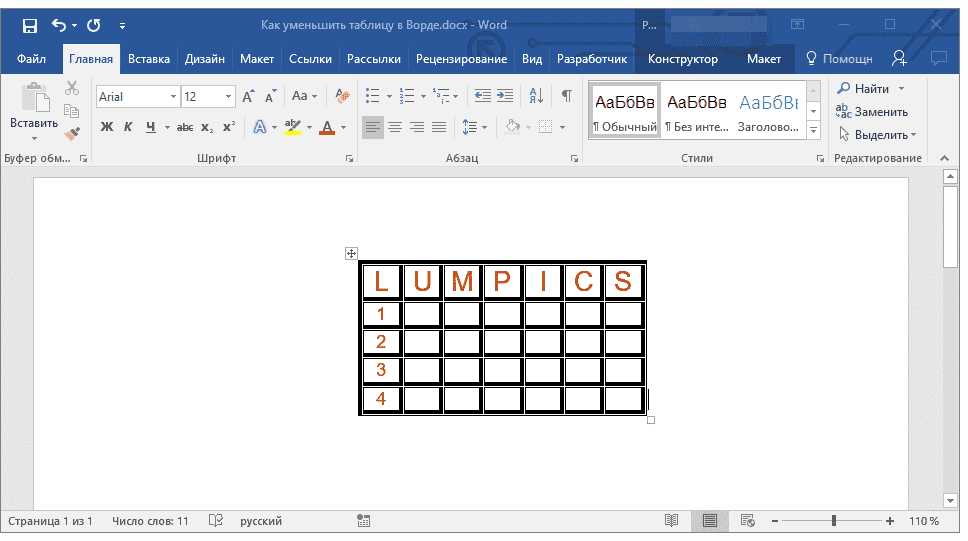
Task: Align text to the right
Action: coord(417,127)
